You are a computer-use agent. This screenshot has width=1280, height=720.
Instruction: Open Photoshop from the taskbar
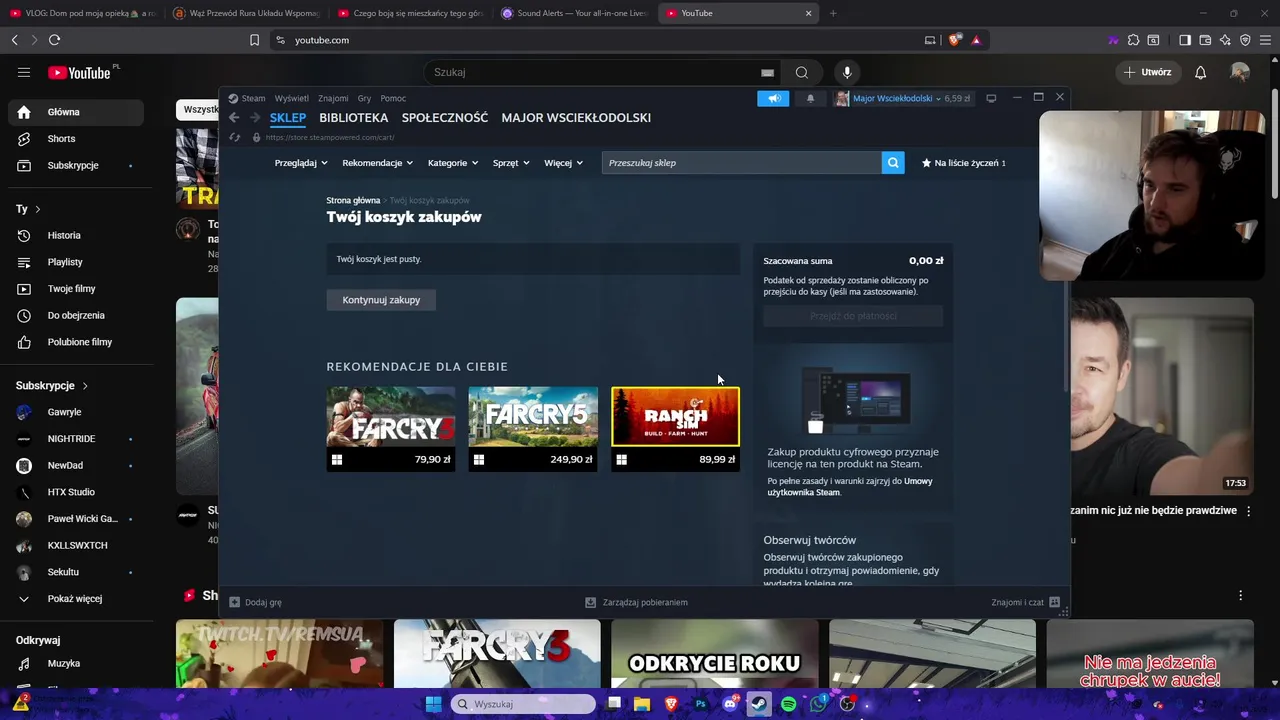click(701, 704)
